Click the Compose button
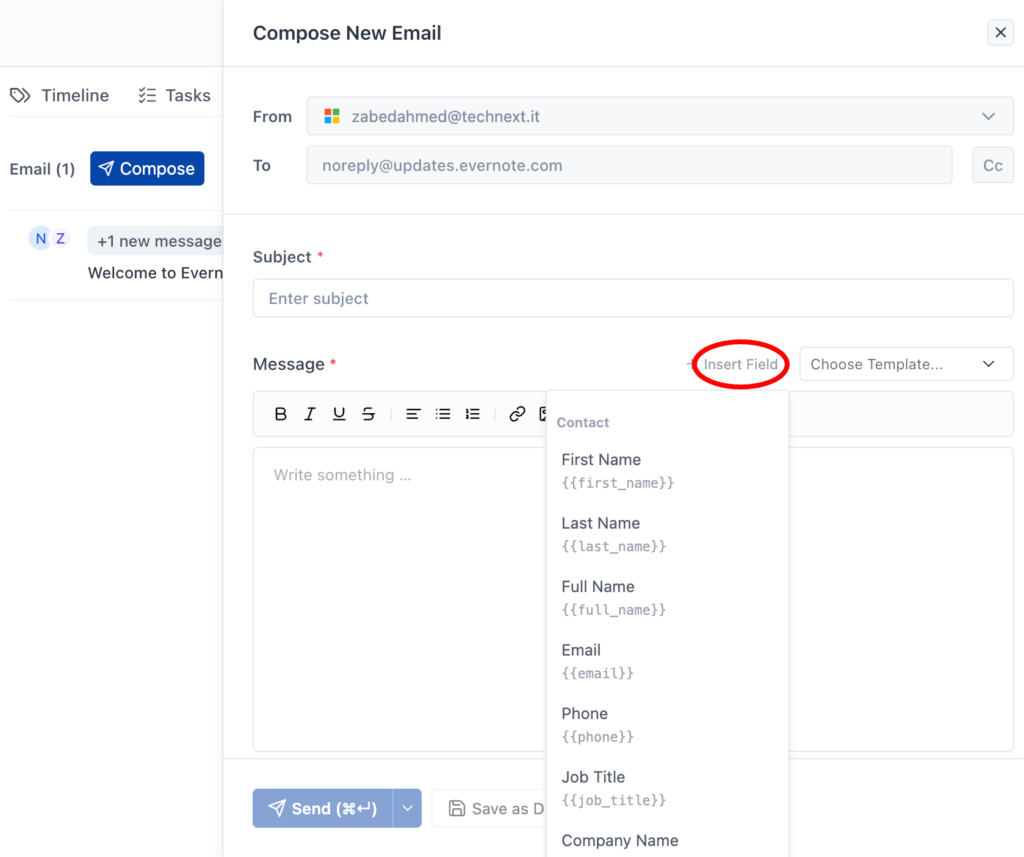Image resolution: width=1024 pixels, height=857 pixels. [x=147, y=168]
